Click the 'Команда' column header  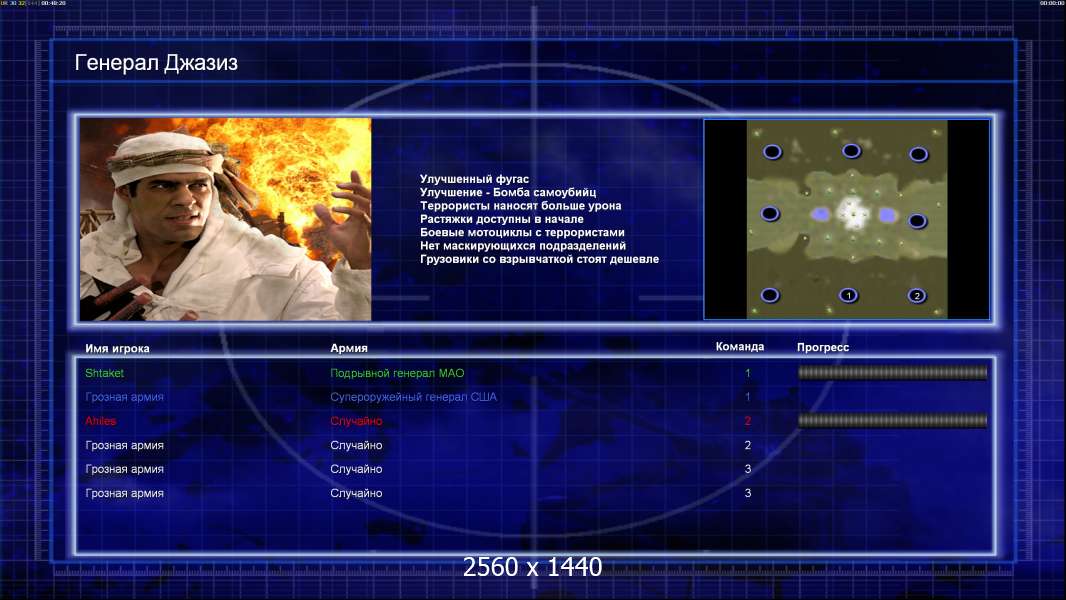pos(740,347)
